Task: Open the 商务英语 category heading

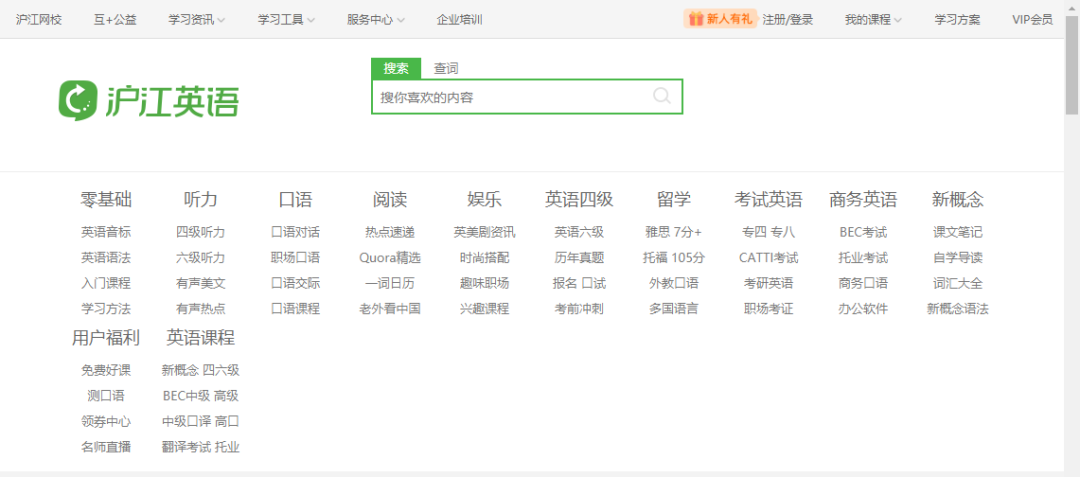Action: (x=863, y=200)
